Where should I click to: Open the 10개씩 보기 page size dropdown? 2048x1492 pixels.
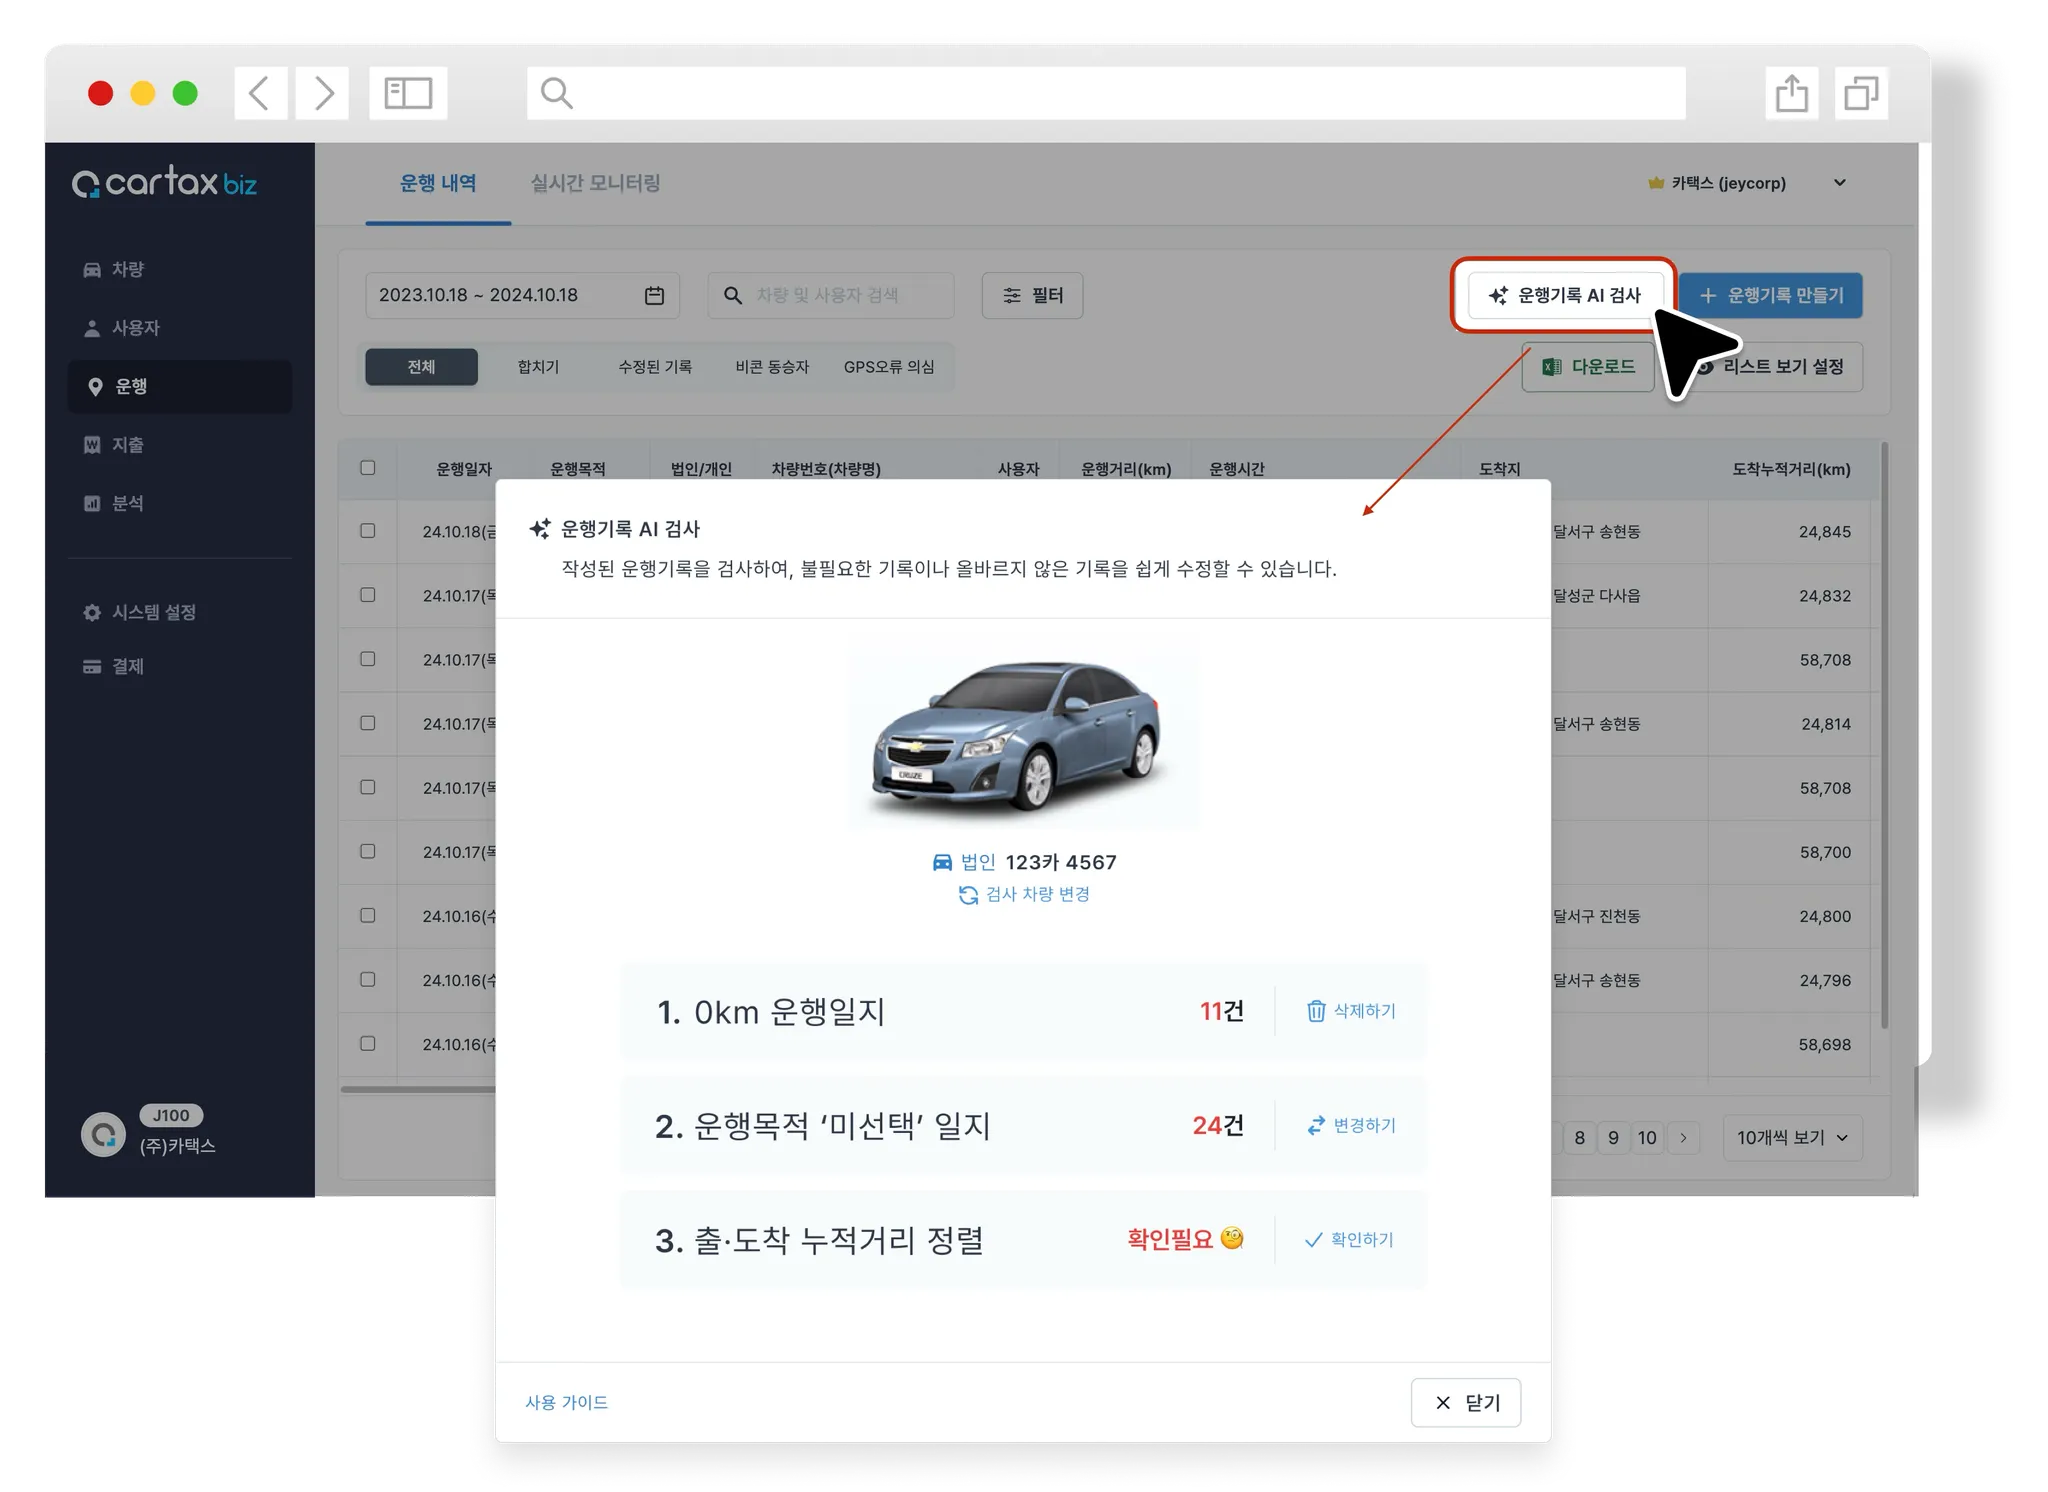coord(1792,1138)
